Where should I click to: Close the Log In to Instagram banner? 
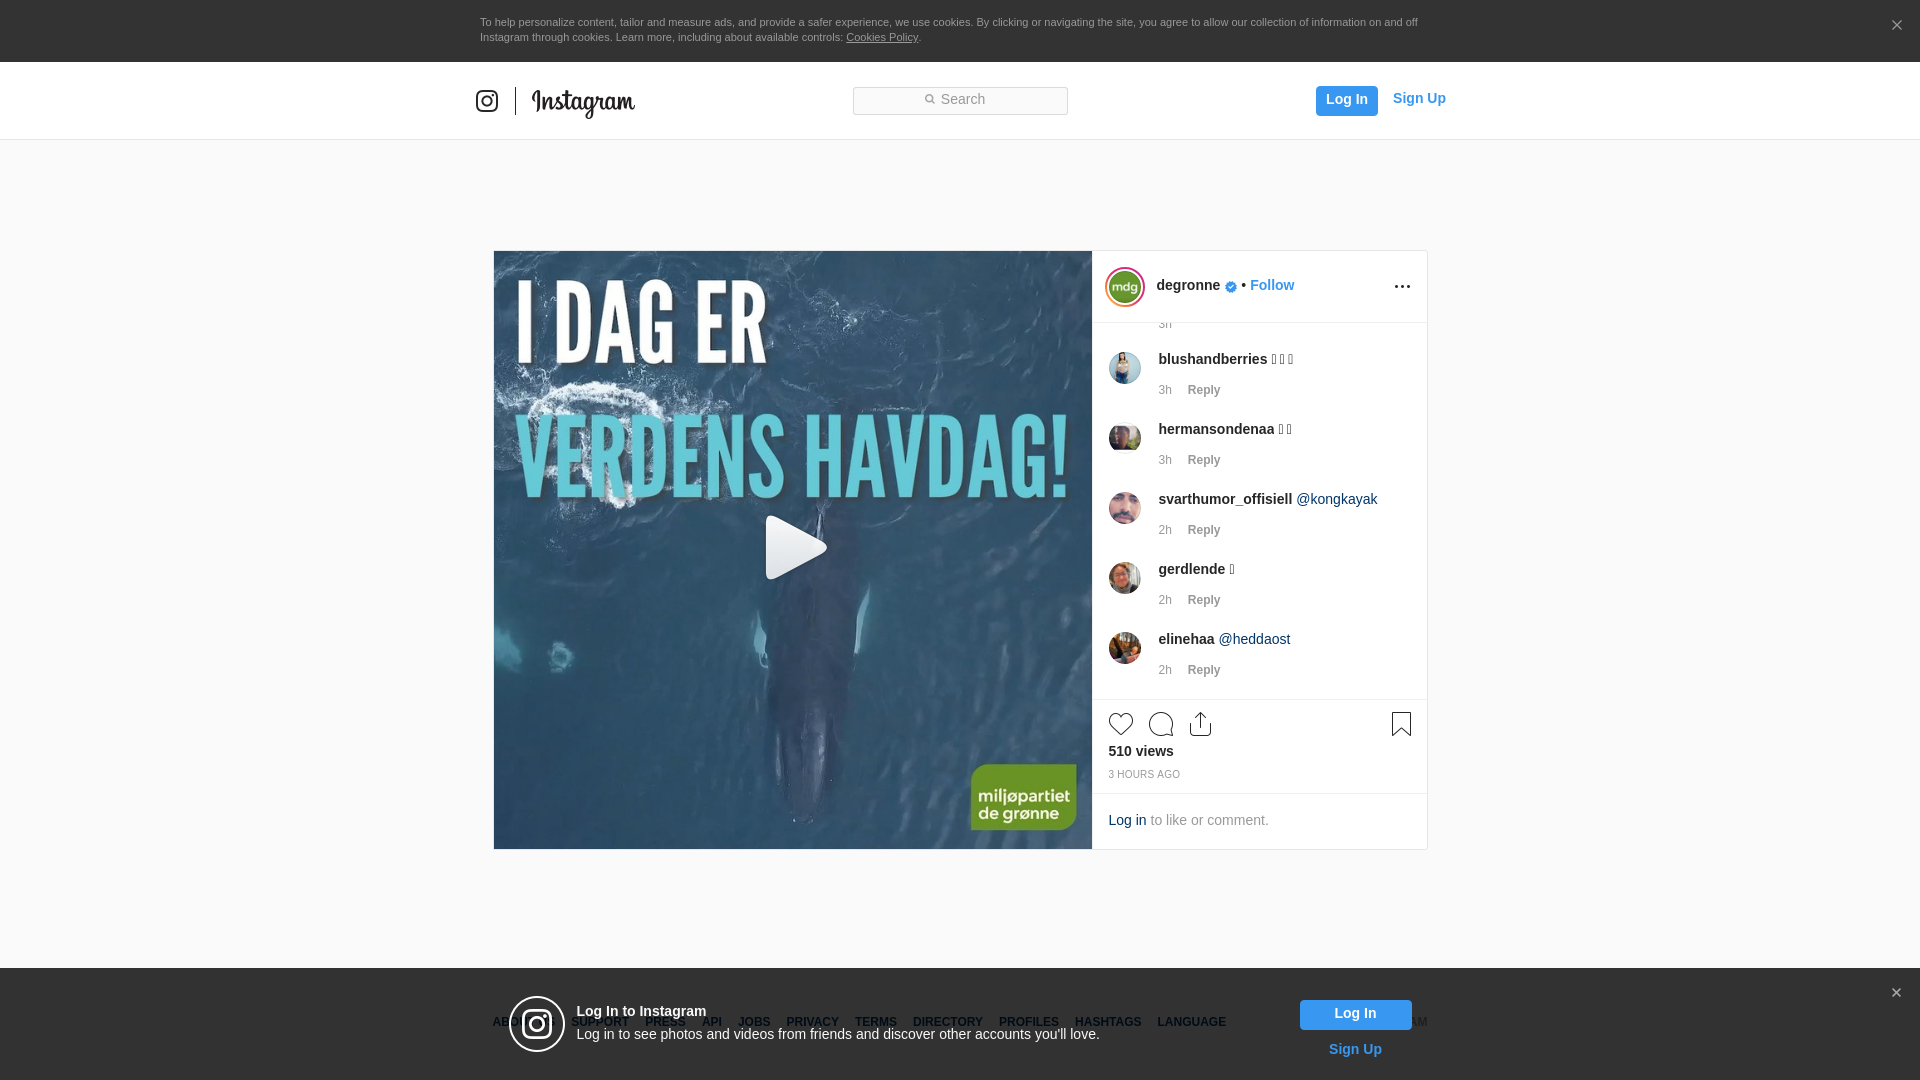click(x=1896, y=993)
